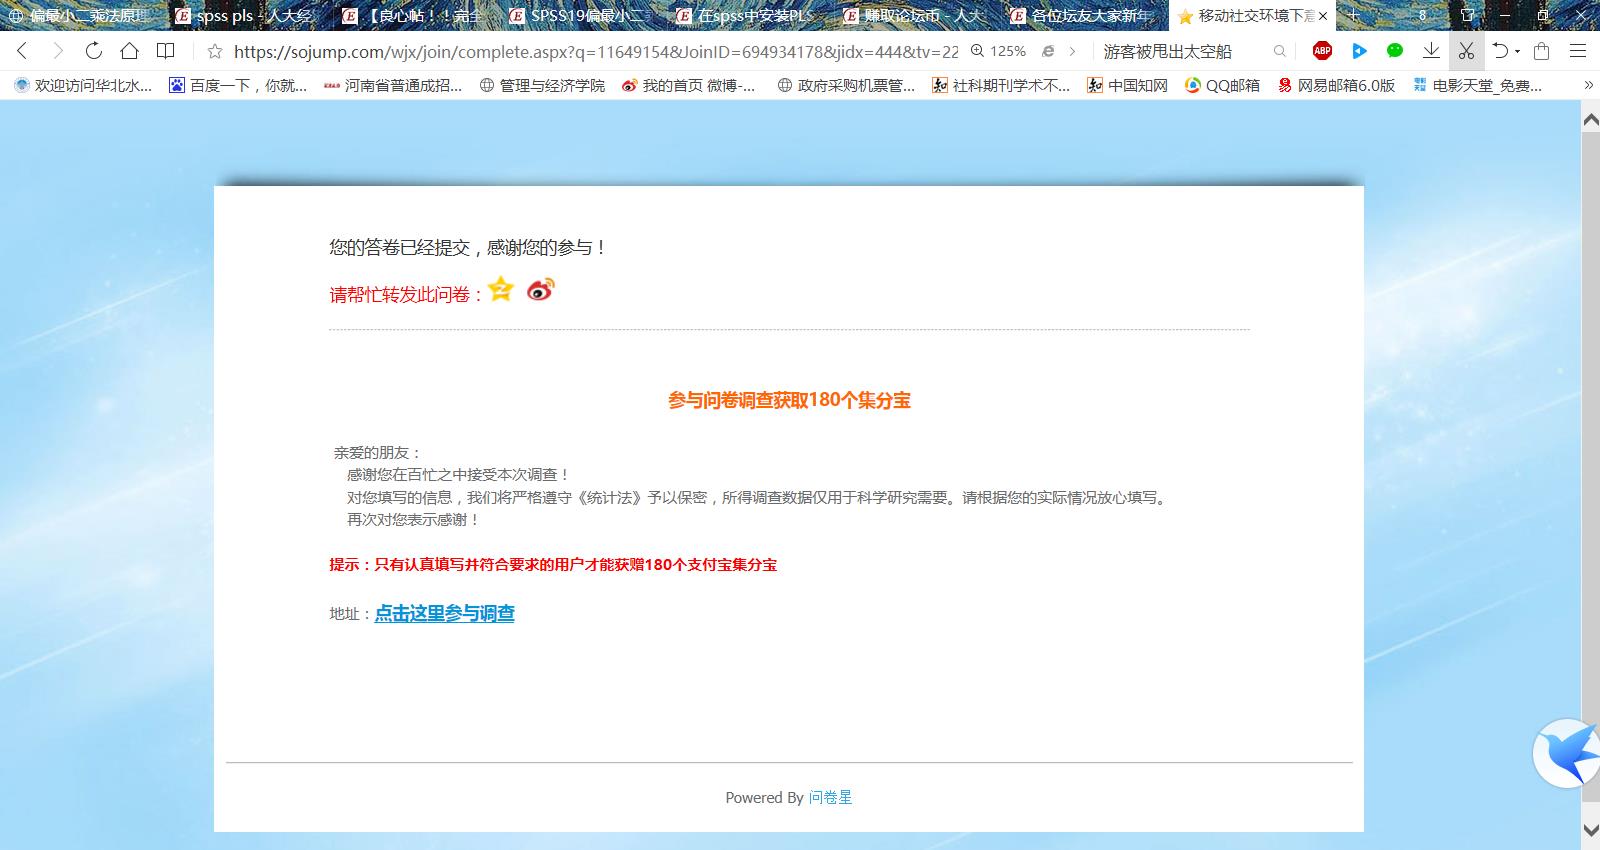Viewport: 1600px width, 850px height.
Task: Open the 管理与经济学院 bookmark
Action: pyautogui.click(x=542, y=86)
